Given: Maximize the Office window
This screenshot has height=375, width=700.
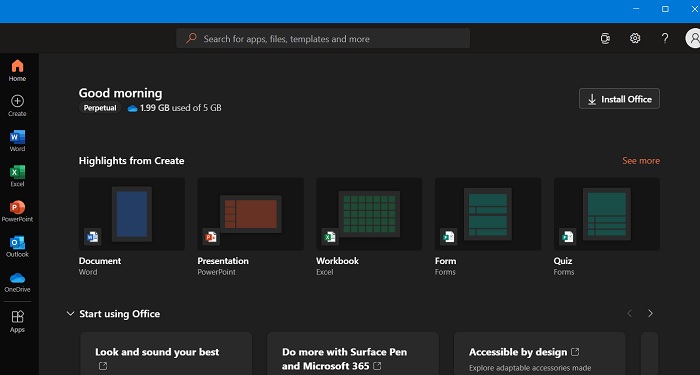Looking at the screenshot, I should 665,9.
